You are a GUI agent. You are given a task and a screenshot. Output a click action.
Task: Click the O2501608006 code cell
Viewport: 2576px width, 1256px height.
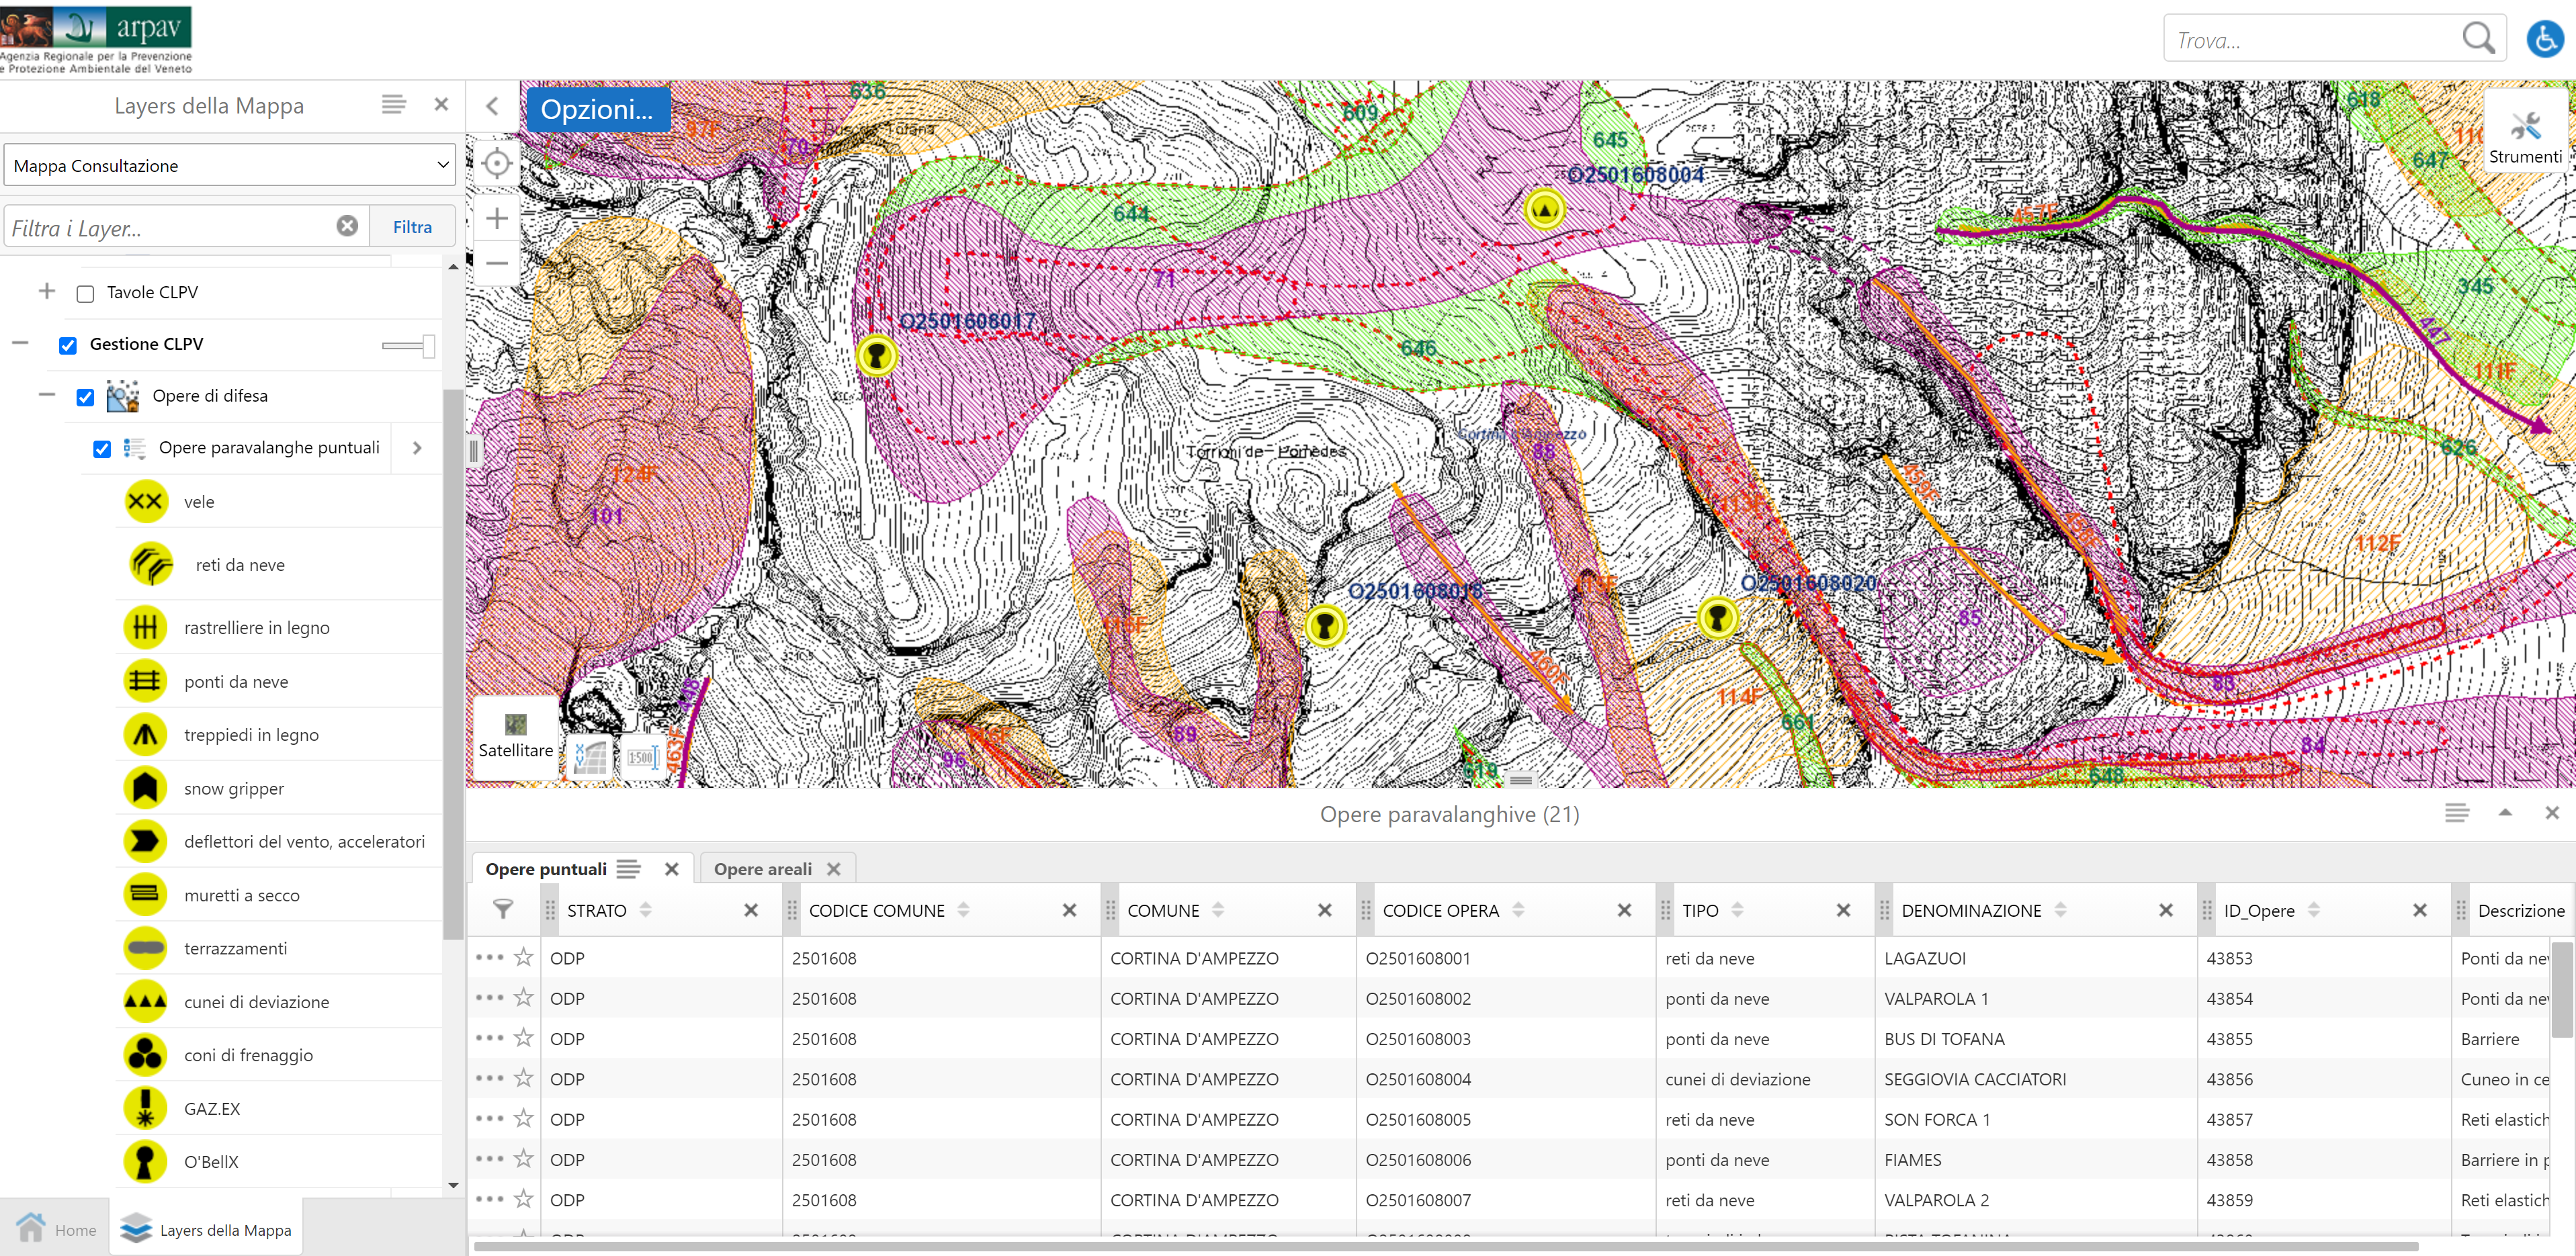click(x=1505, y=1159)
